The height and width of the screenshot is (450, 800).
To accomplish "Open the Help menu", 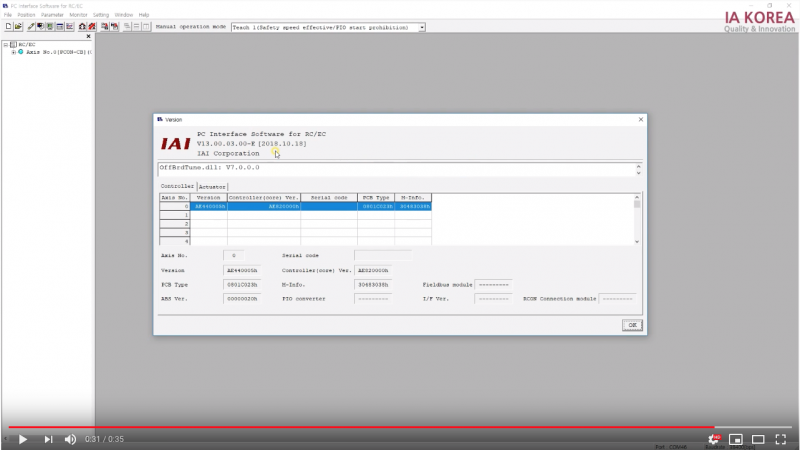I will tap(144, 15).
